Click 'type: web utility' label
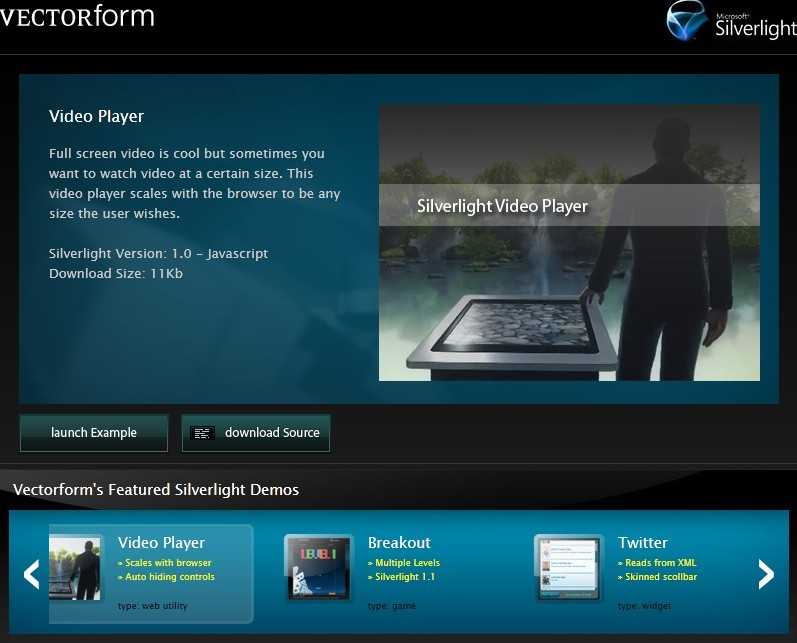The height and width of the screenshot is (643, 797). [152, 606]
